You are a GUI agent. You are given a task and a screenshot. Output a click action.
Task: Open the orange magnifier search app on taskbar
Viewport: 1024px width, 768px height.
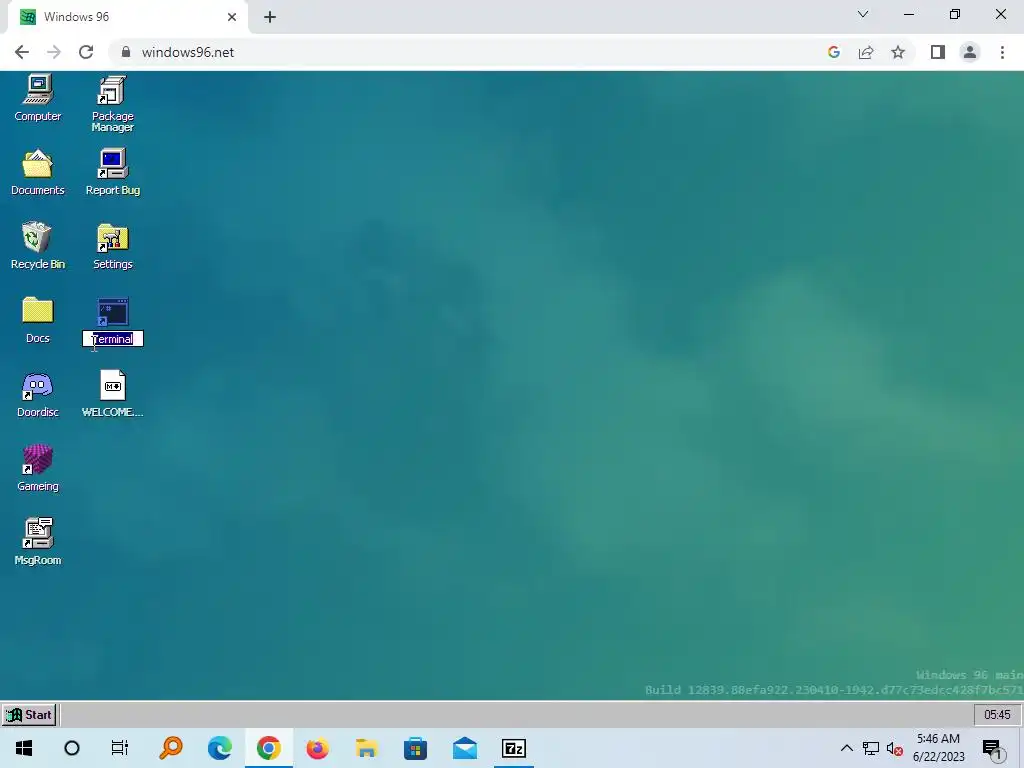pos(170,748)
